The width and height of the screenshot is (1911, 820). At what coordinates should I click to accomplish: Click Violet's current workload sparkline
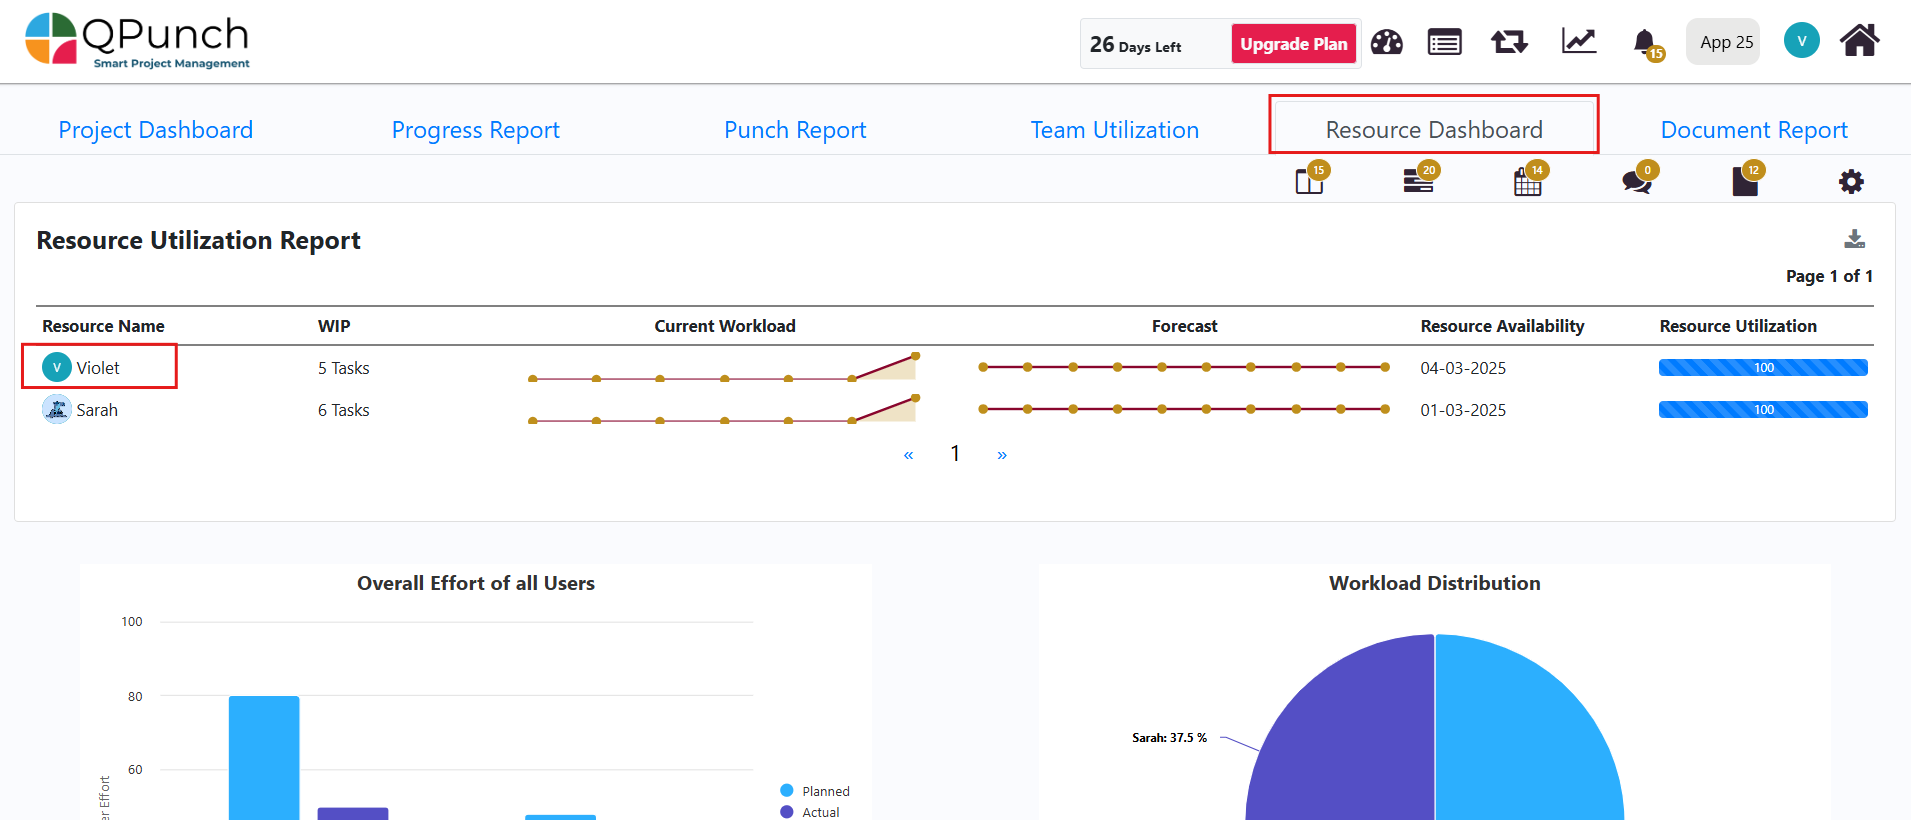(724, 368)
